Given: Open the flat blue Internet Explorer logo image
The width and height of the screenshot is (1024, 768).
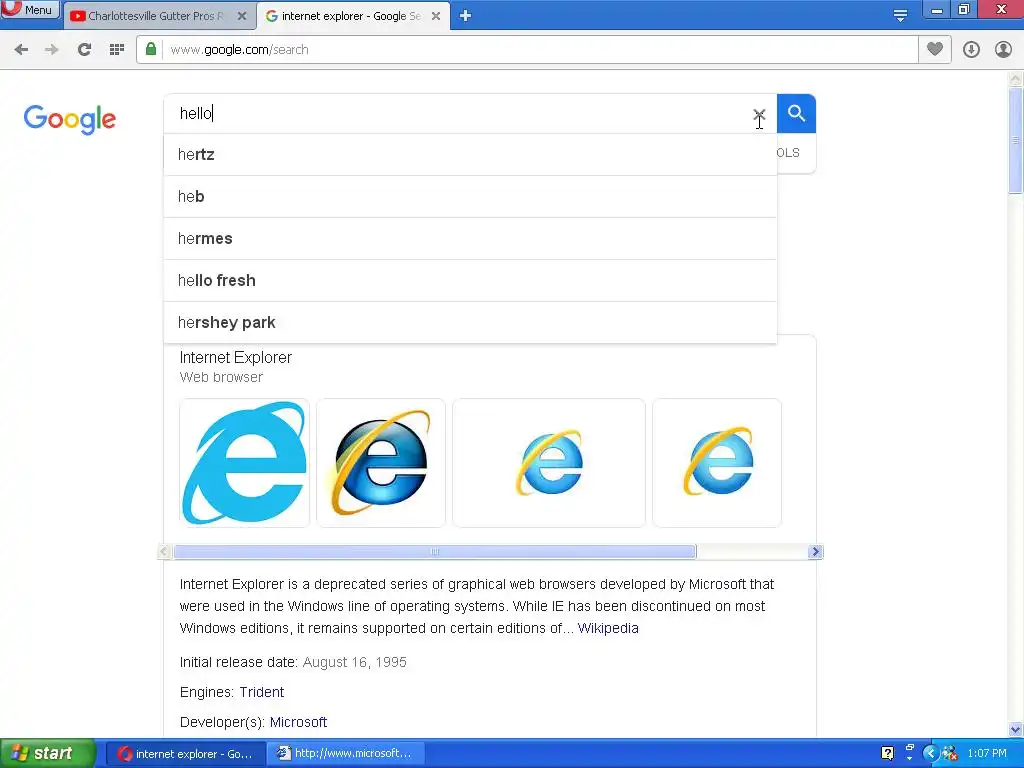Looking at the screenshot, I should pos(244,463).
